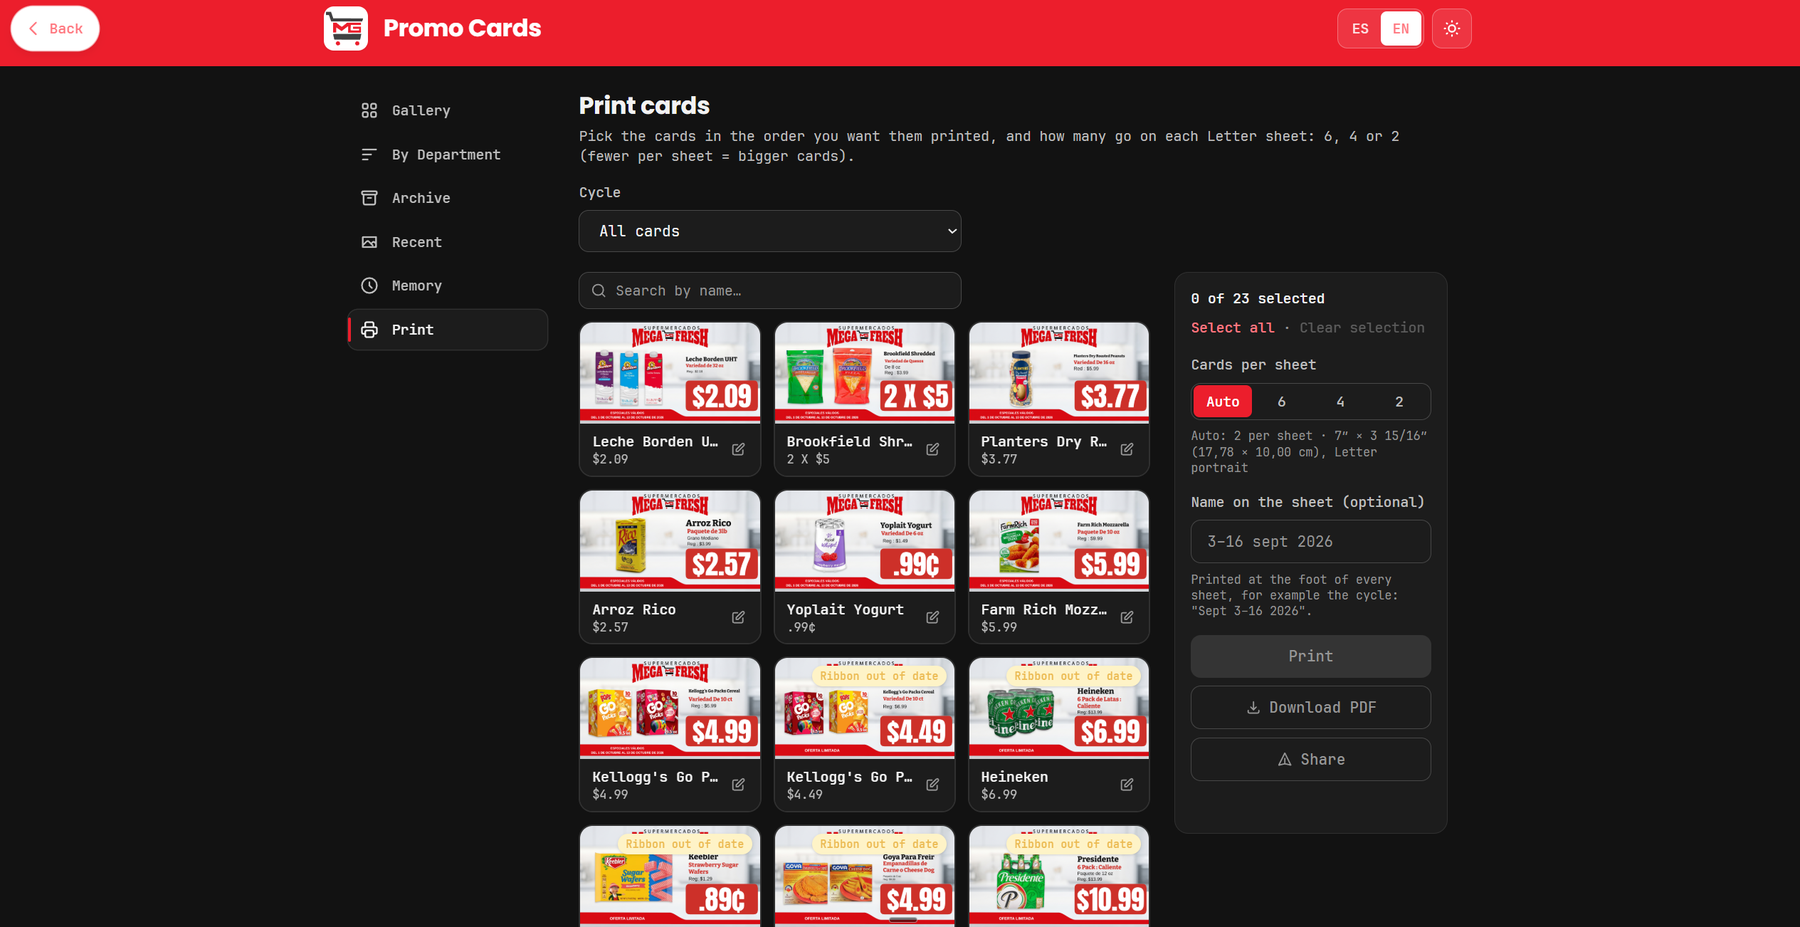1800x927 pixels.
Task: Open the Archive section
Action: pos(448,198)
